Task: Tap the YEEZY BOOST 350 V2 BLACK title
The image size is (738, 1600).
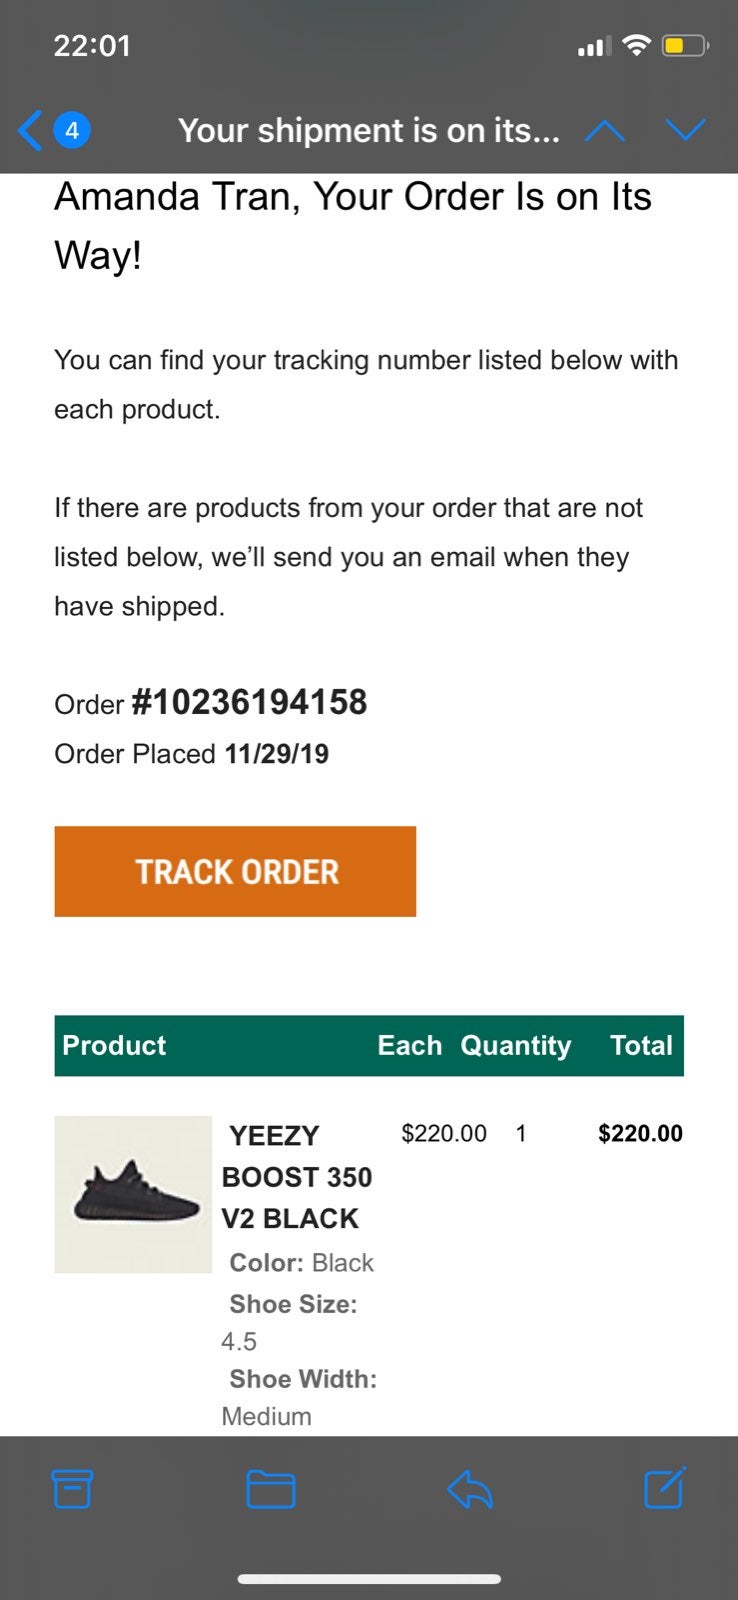Action: click(297, 1177)
